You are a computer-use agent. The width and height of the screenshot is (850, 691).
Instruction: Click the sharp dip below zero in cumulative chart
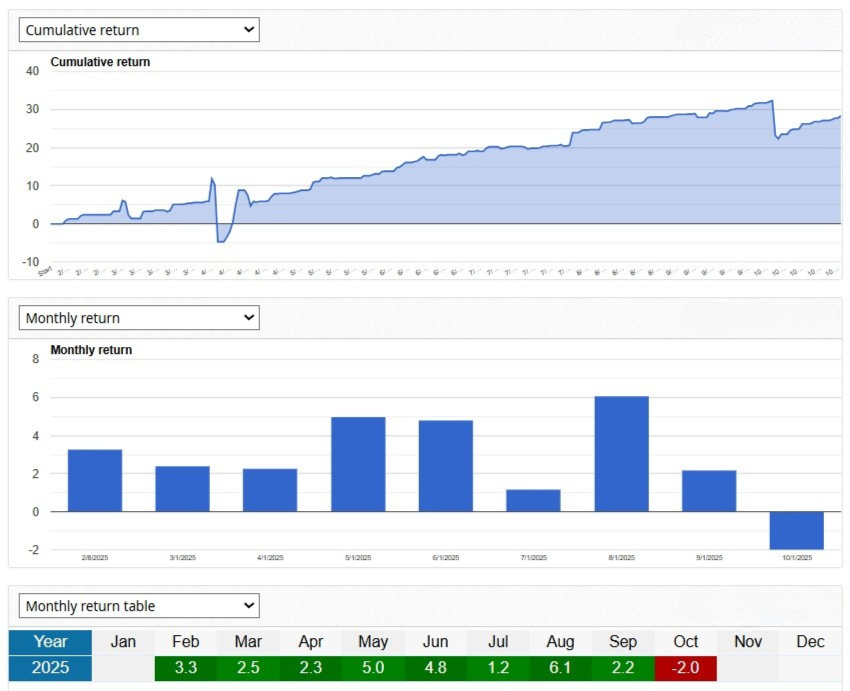tap(221, 240)
